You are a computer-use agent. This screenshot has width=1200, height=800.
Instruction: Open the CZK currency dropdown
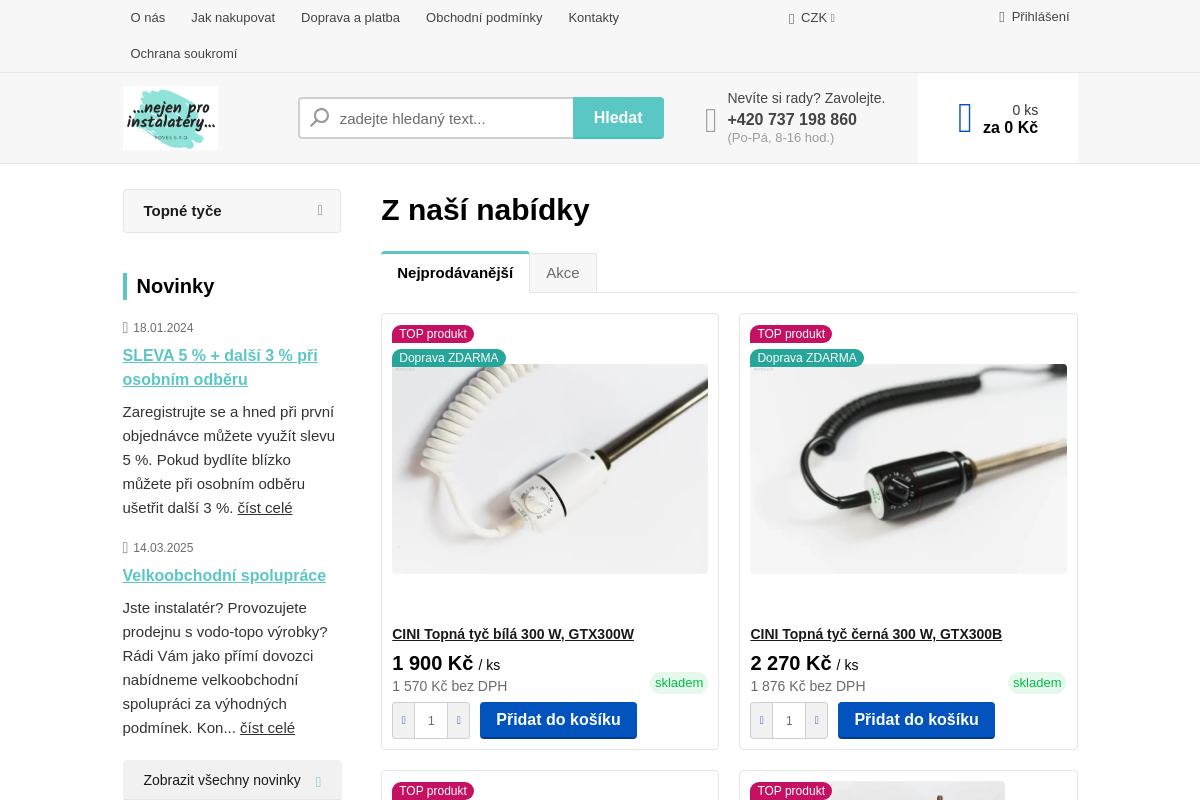click(x=812, y=17)
